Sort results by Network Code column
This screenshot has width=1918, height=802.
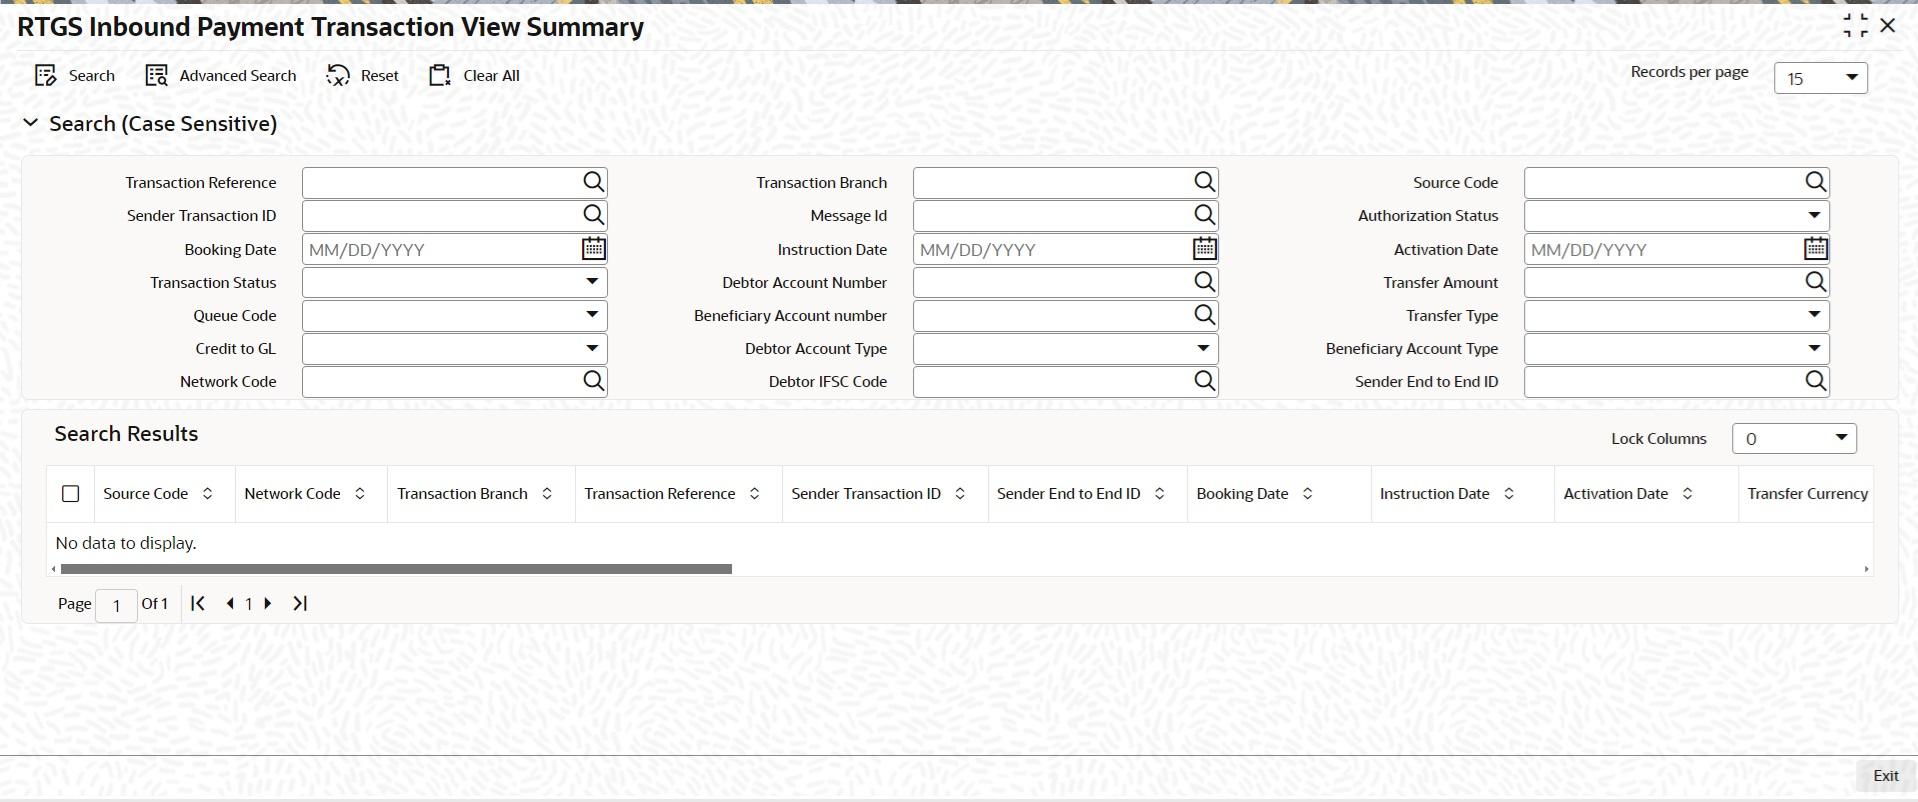359,494
